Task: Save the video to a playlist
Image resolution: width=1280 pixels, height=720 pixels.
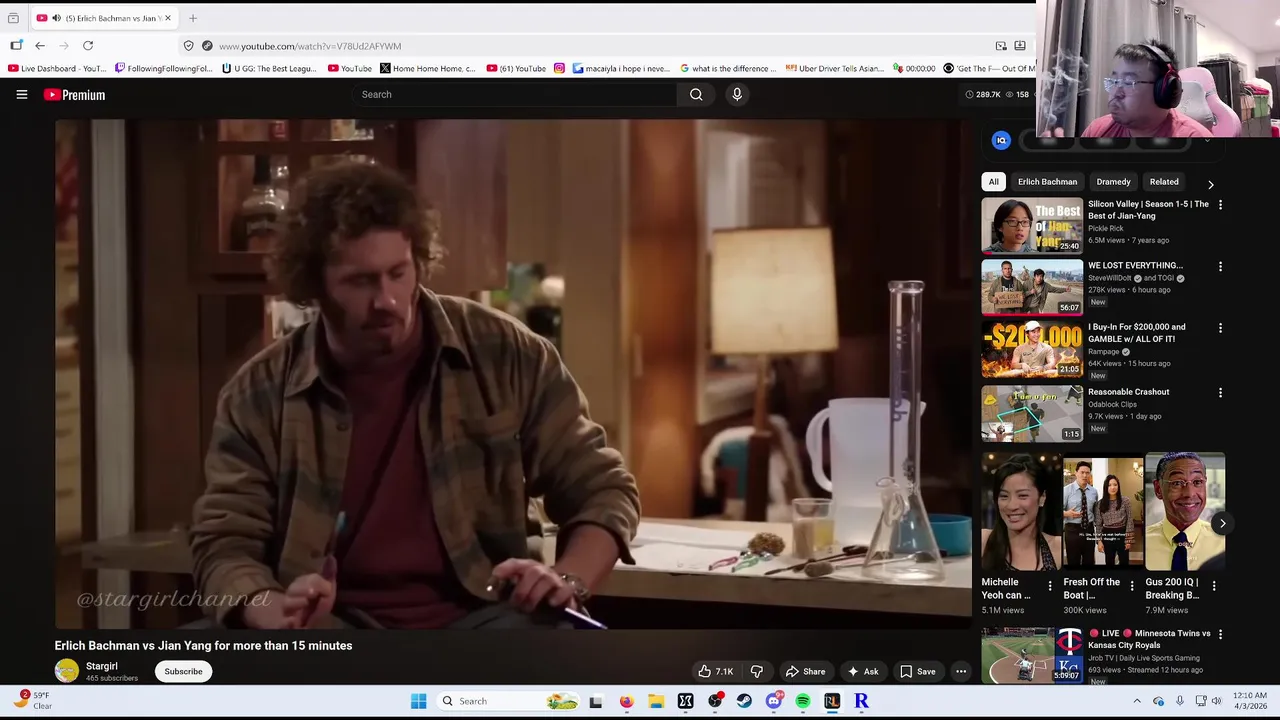Action: tap(918, 672)
